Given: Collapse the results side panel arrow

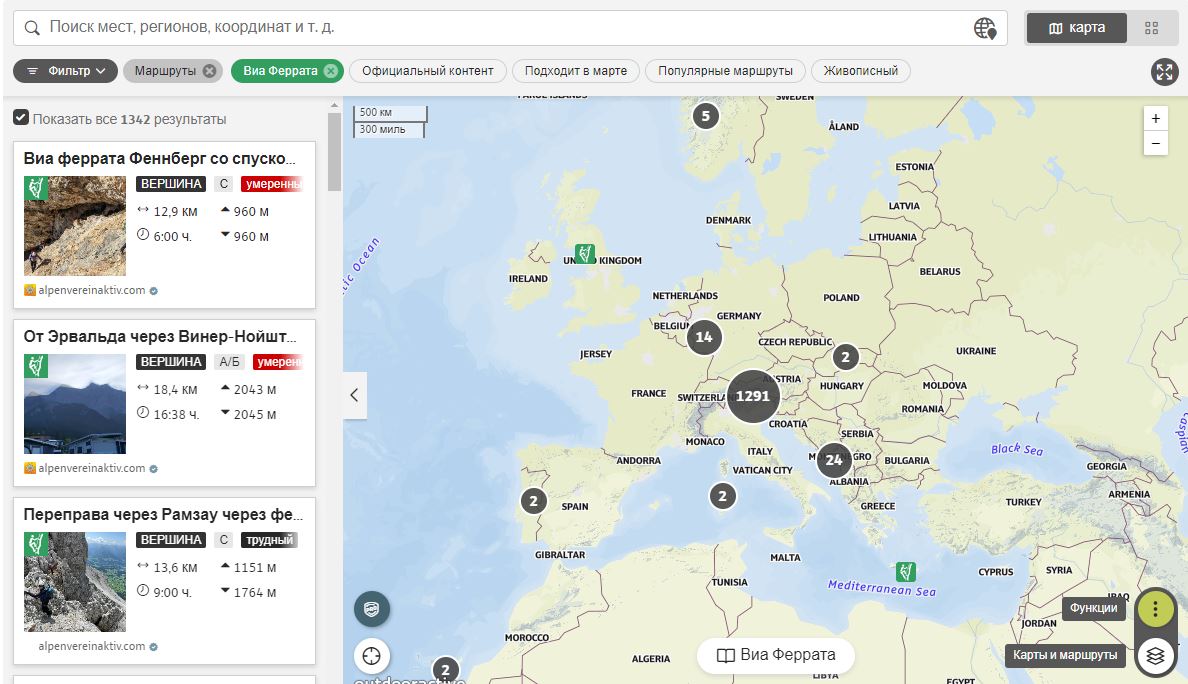Looking at the screenshot, I should coord(354,395).
